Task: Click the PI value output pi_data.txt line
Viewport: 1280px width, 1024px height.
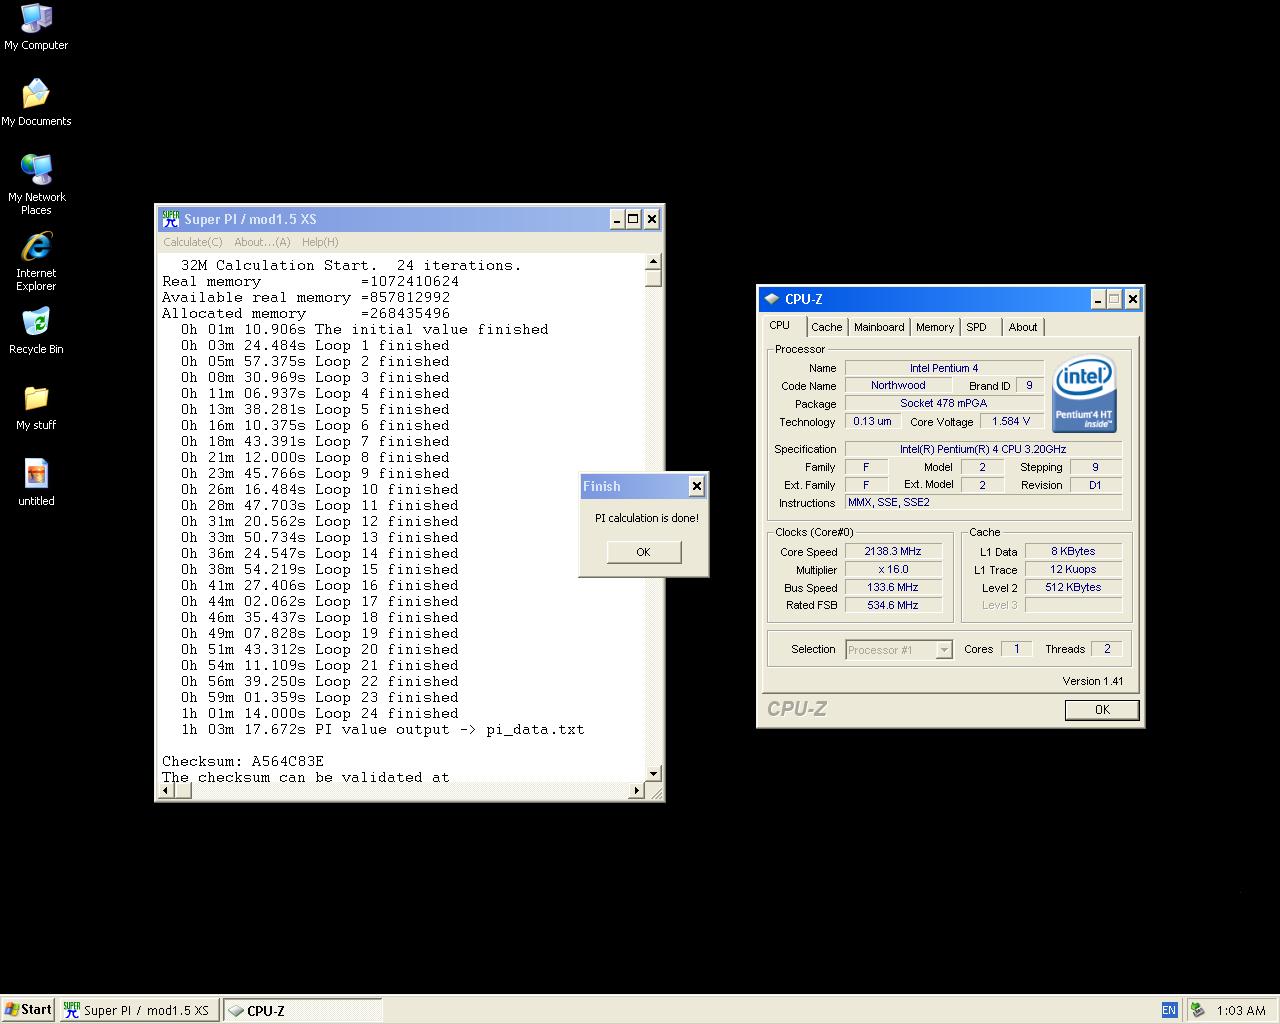Action: point(383,729)
